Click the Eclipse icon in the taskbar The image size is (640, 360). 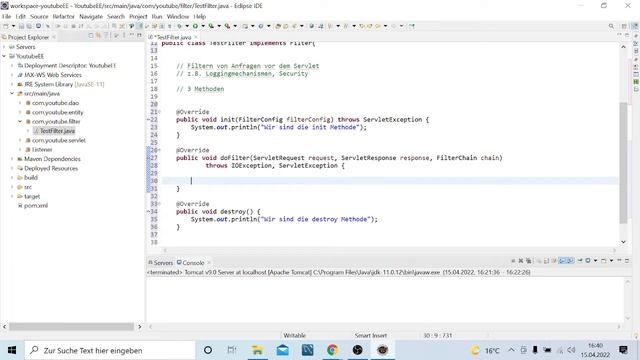click(x=382, y=350)
